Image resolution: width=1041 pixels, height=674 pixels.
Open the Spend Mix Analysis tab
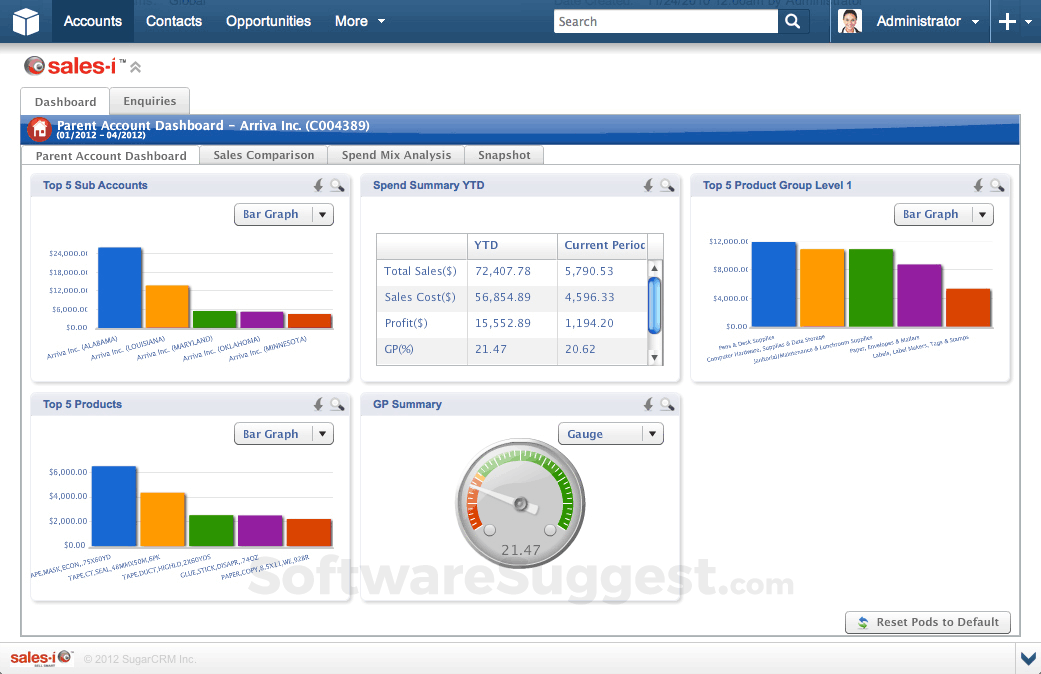point(396,155)
